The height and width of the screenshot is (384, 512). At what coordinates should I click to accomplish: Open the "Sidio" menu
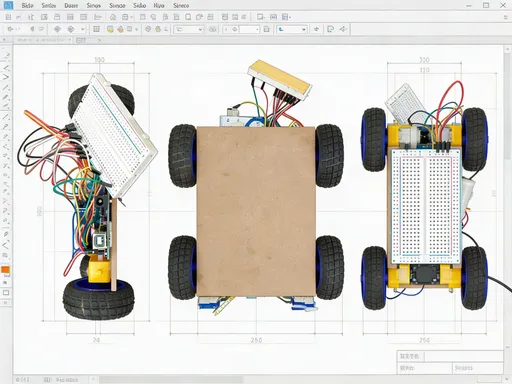pos(139,5)
